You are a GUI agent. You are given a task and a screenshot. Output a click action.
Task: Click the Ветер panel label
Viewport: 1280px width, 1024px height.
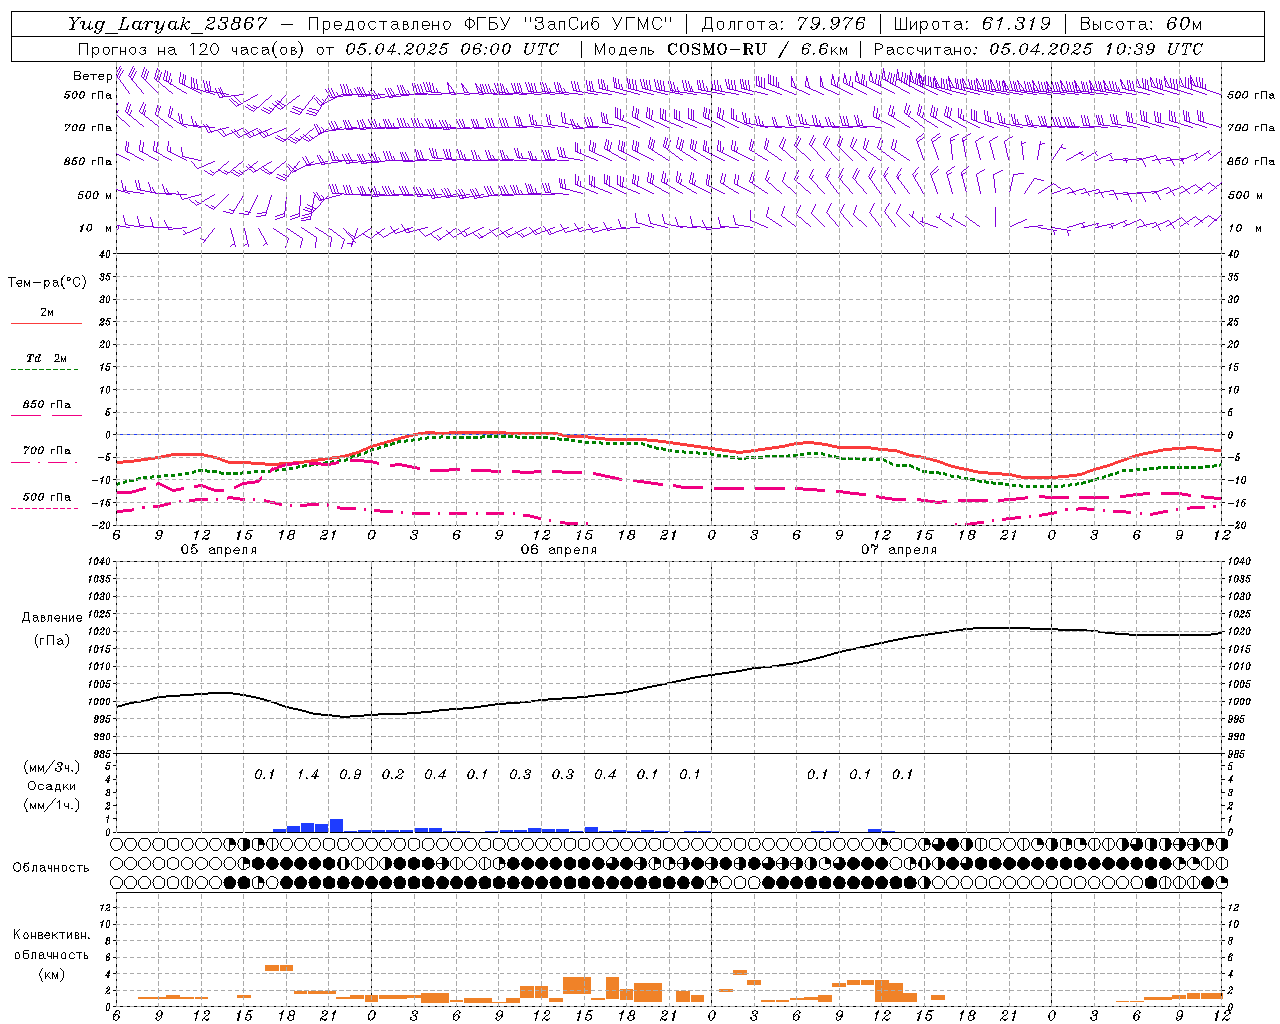click(x=92, y=76)
